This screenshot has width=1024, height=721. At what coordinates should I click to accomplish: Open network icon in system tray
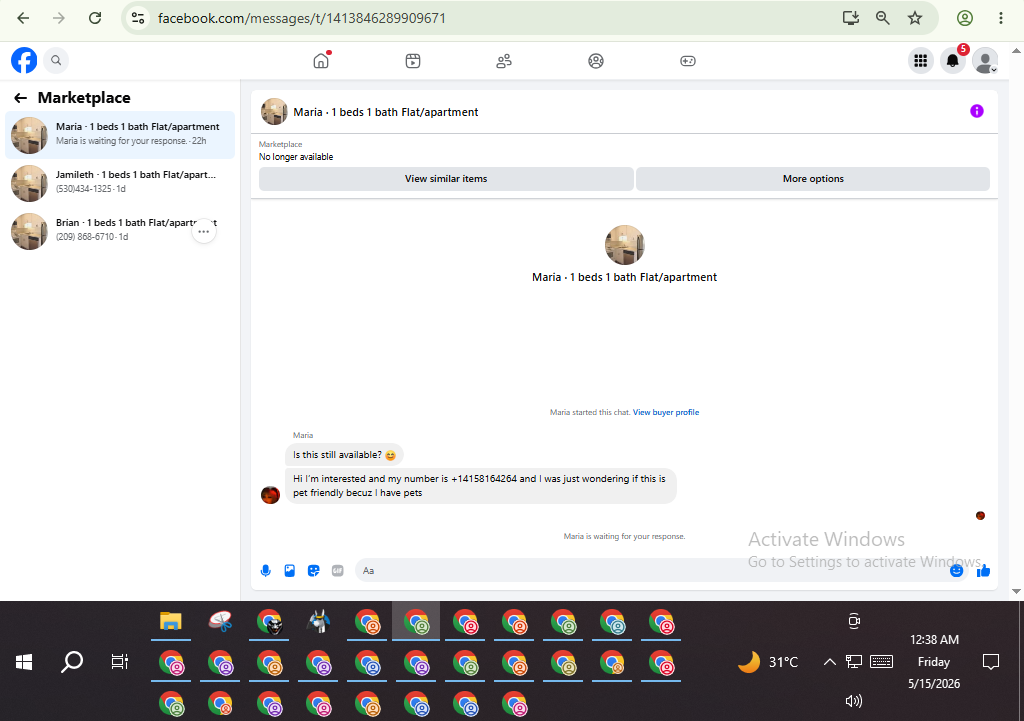pyautogui.click(x=854, y=662)
